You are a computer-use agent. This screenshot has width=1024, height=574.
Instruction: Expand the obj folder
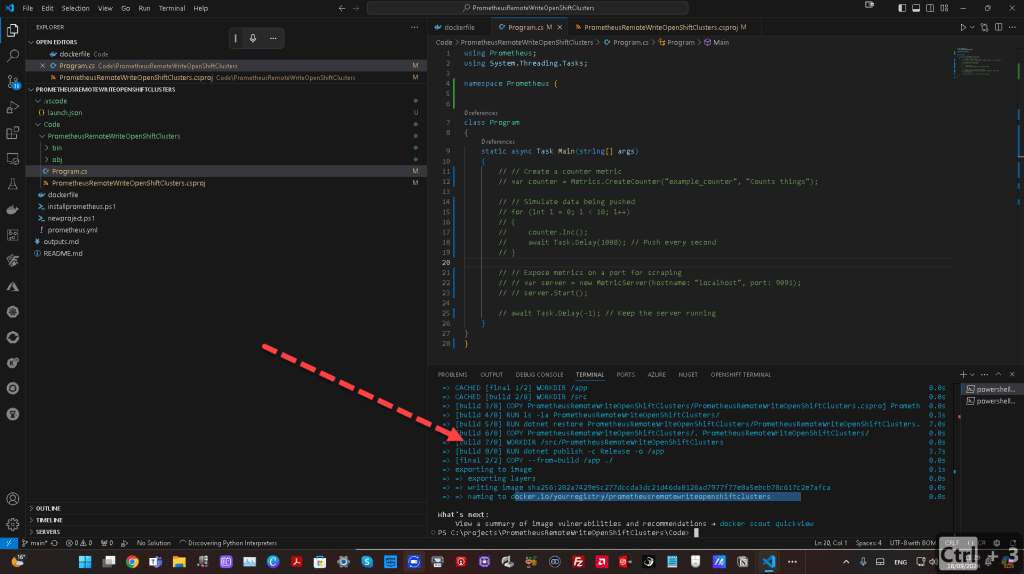tap(57, 160)
